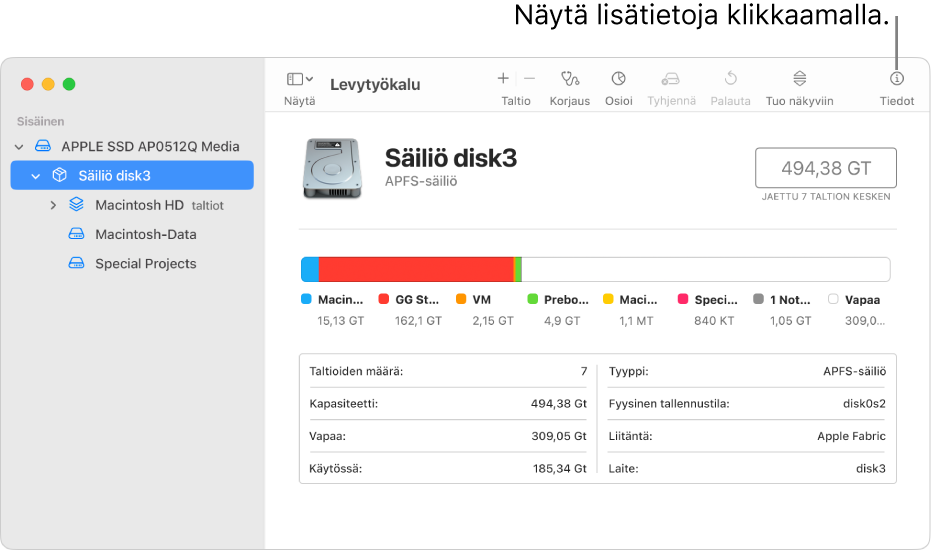Click the Käytössä value 185,34 Gt
Viewport: 931px width, 551px height.
(559, 468)
